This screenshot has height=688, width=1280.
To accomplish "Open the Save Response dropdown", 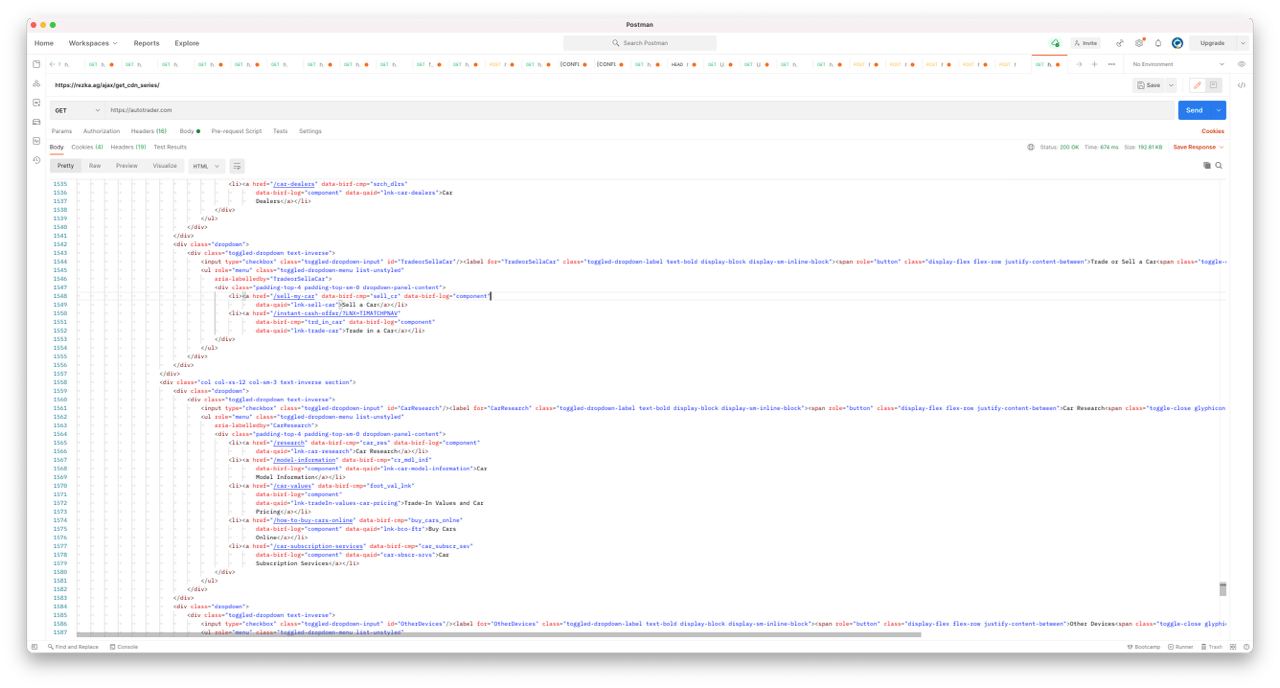I will 1198,147.
